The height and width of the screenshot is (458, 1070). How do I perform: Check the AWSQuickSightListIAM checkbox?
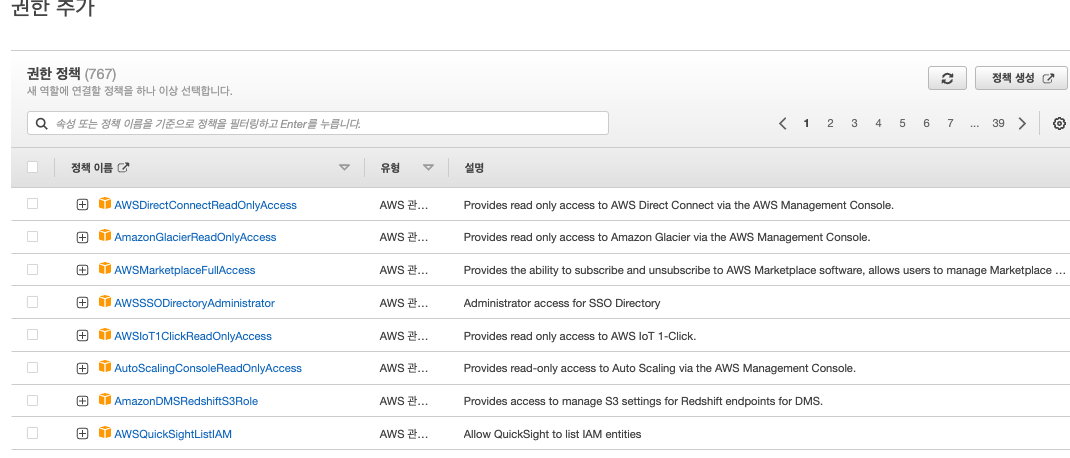(33, 433)
